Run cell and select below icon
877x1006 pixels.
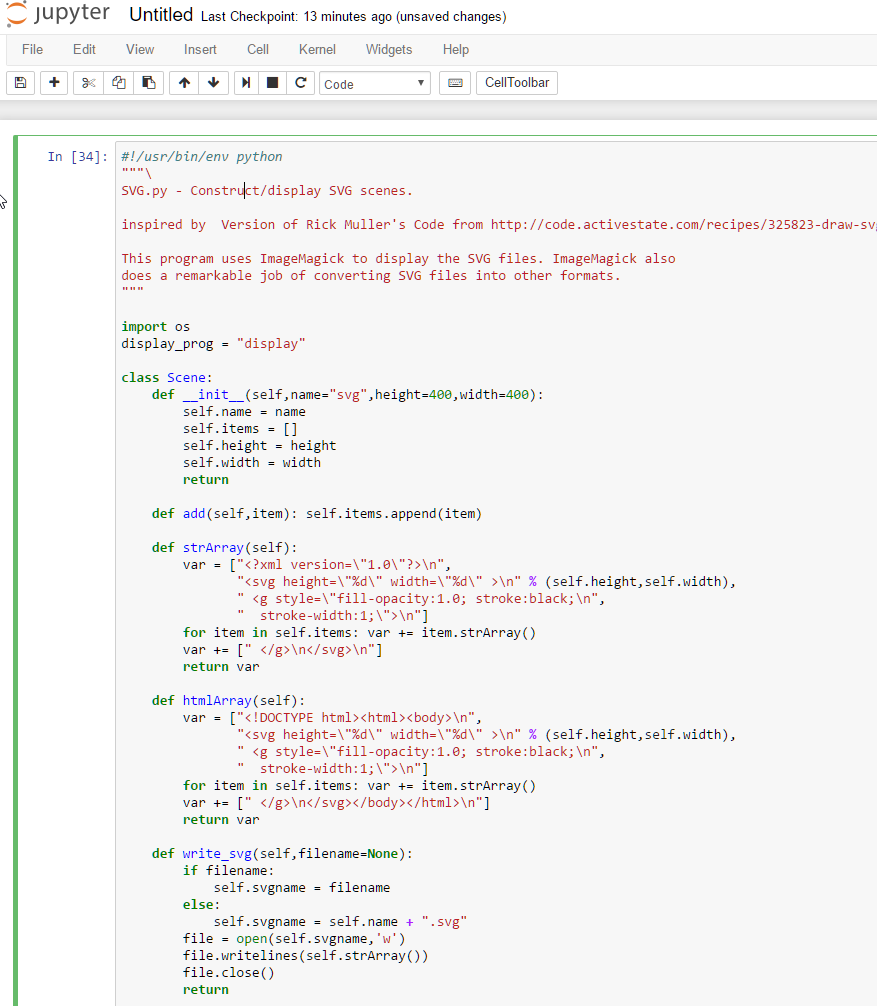pos(246,83)
